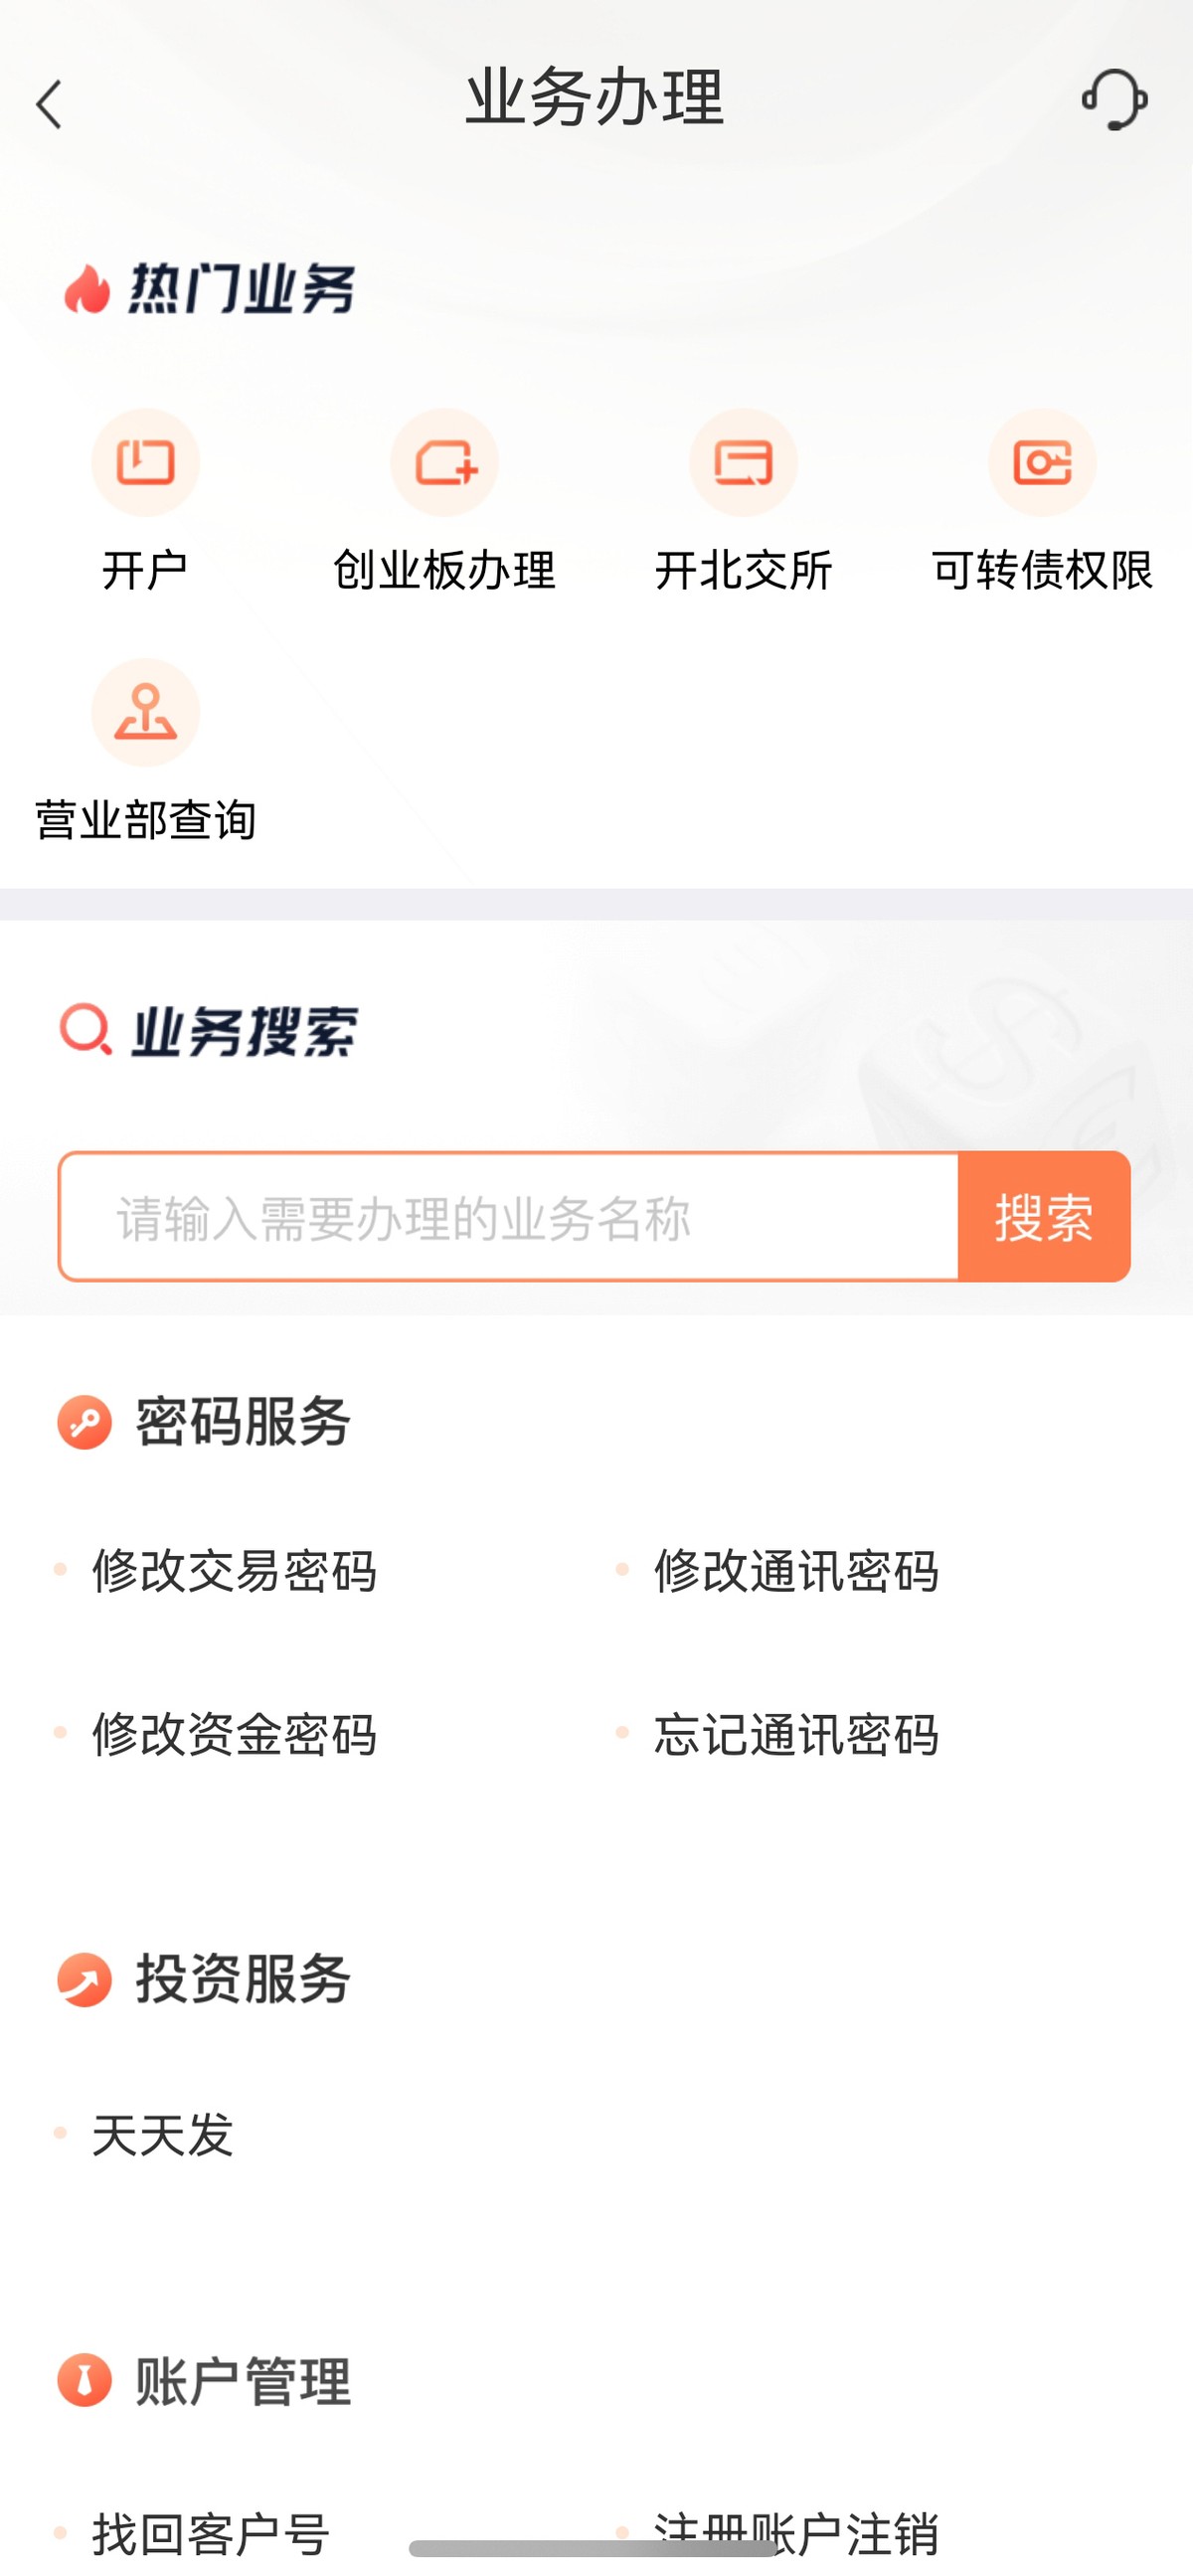Choose 忘记通讯密码 link
Viewport: 1193px width, 2576px height.
tap(796, 1734)
